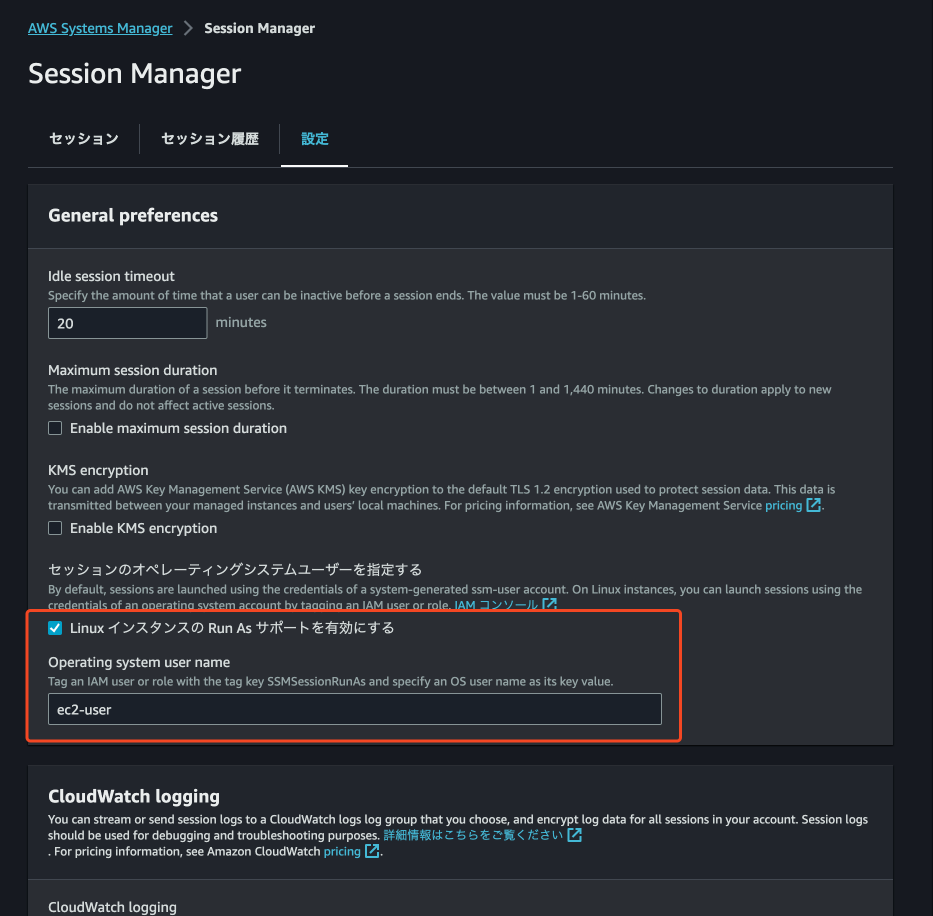Navigate via AWS Systems Manager breadcrumb link

100,27
